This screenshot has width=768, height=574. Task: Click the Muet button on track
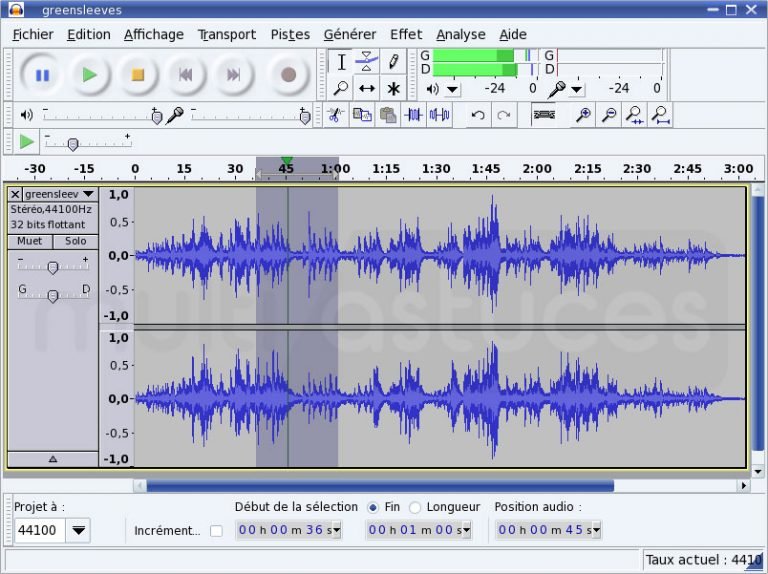(x=30, y=241)
